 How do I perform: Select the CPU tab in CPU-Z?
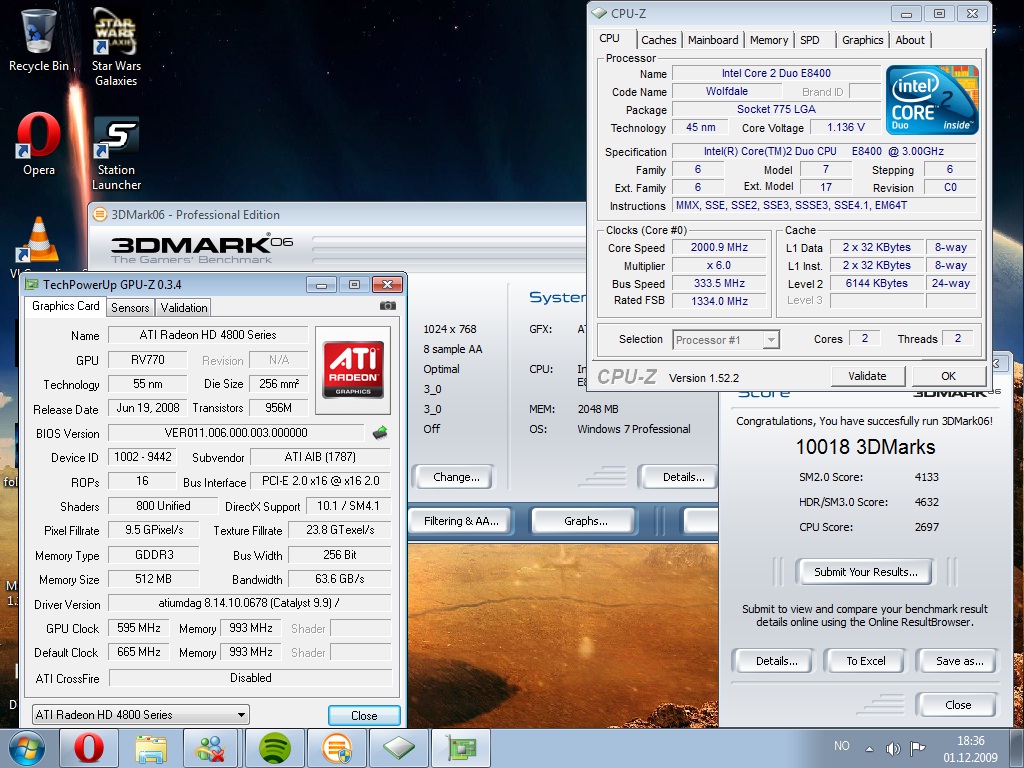click(x=609, y=38)
